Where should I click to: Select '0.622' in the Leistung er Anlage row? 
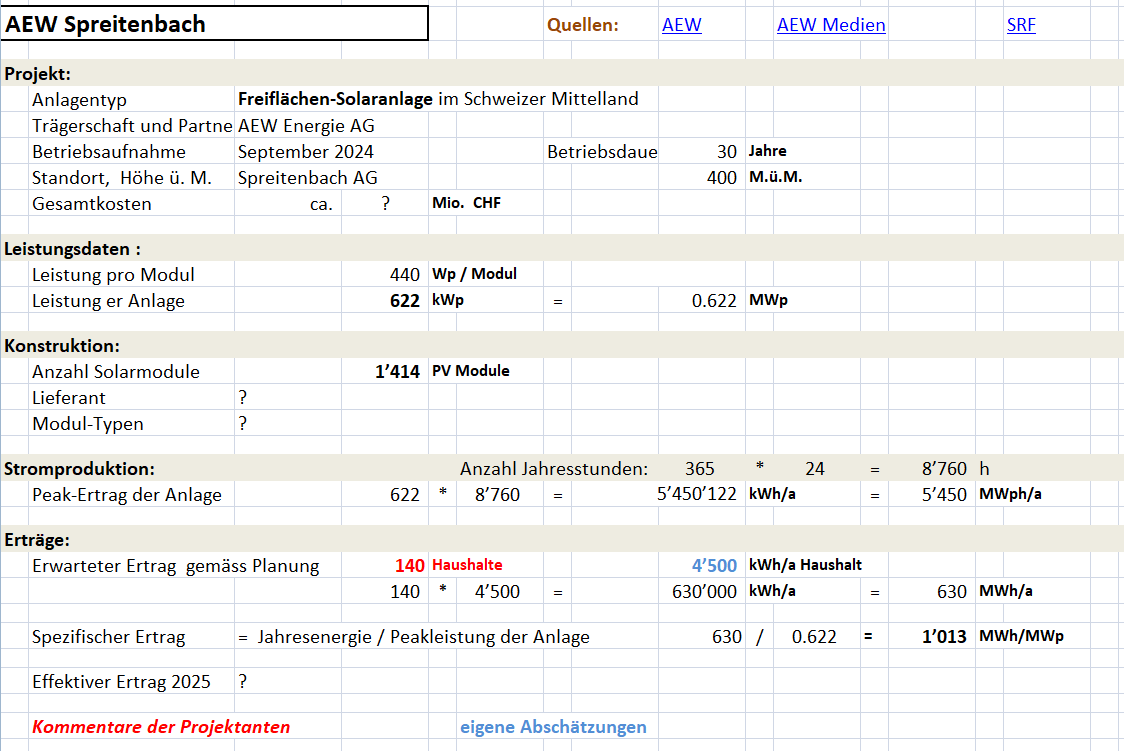[x=713, y=301]
